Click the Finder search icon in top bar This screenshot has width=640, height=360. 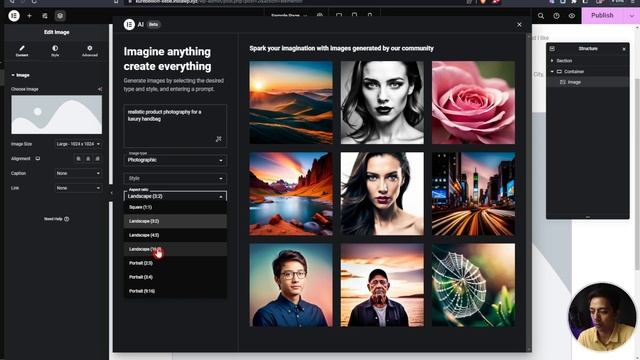click(x=541, y=16)
